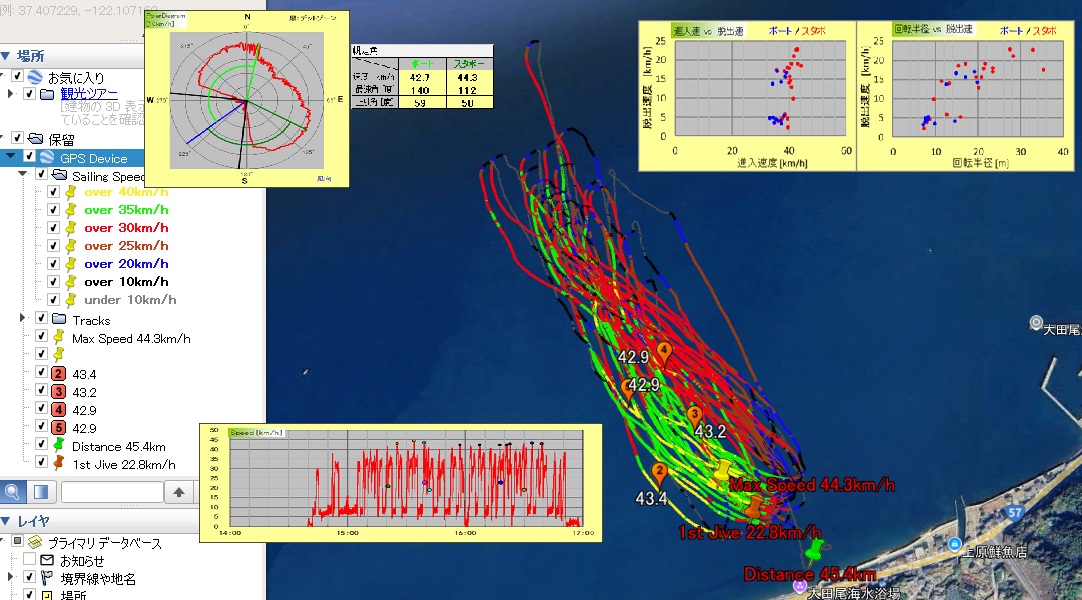Click the magnifier search button
Screen dimensions: 1082x600
click(12, 492)
